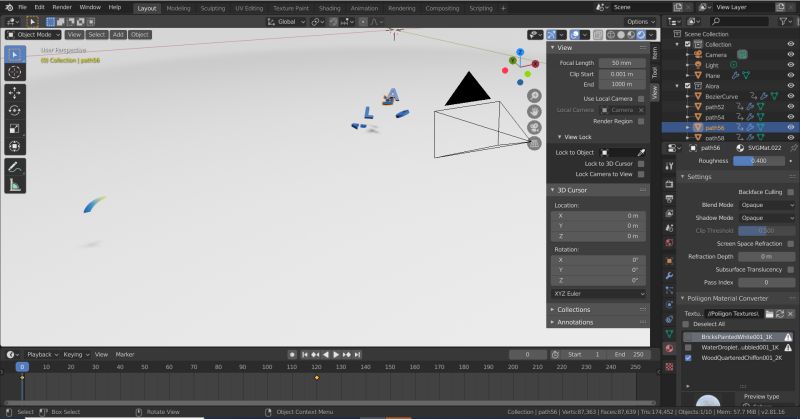Screen dimensions: 800x419
Task: Select the Transform tool
Action: [15, 146]
